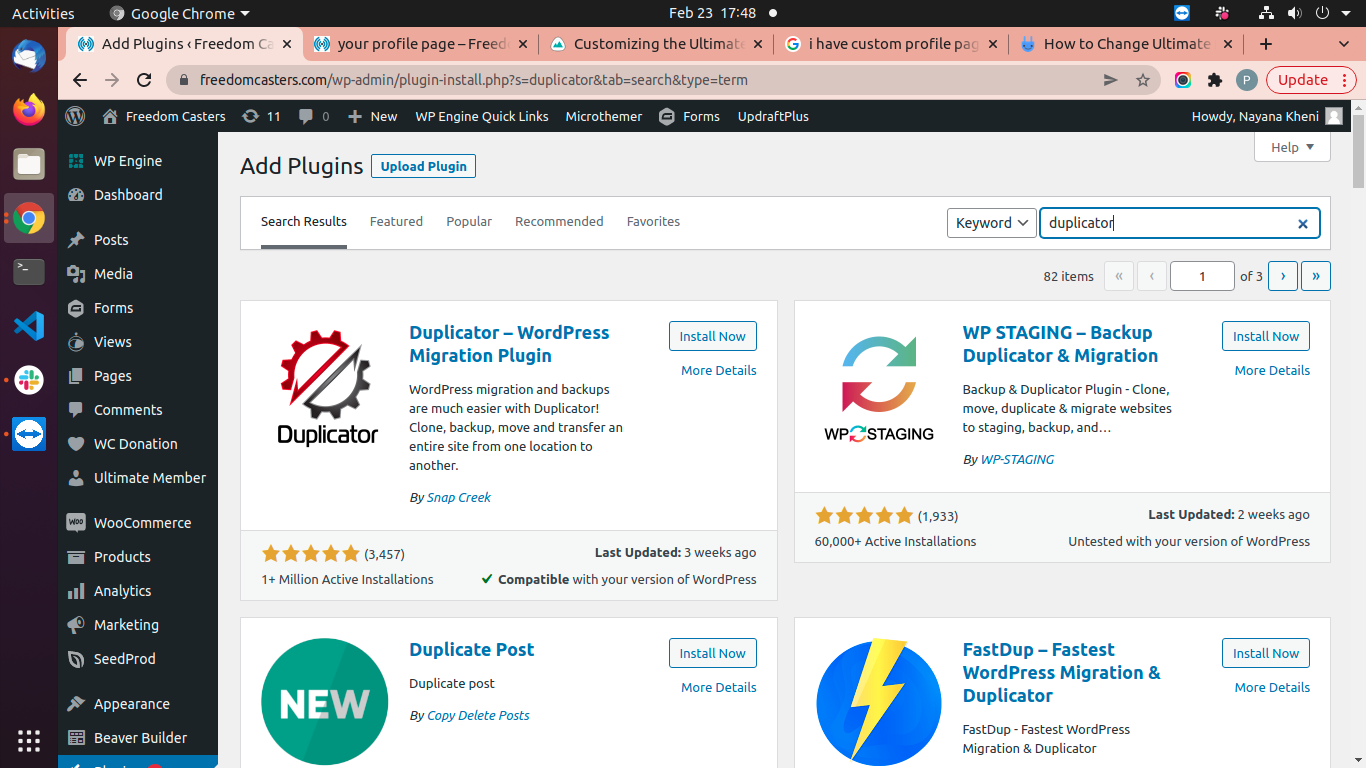This screenshot has height=768, width=1366.
Task: Open WooCommerce in the admin sidebar
Action: [138, 523]
